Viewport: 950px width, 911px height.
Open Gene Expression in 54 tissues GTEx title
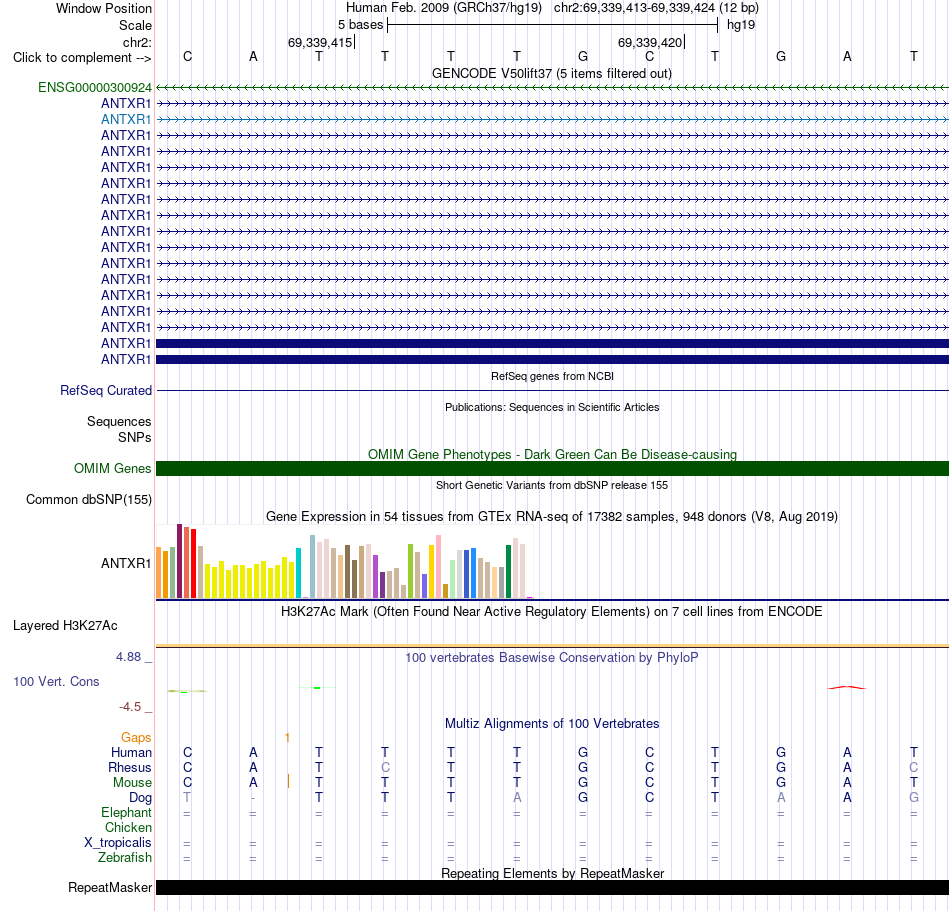(552, 517)
